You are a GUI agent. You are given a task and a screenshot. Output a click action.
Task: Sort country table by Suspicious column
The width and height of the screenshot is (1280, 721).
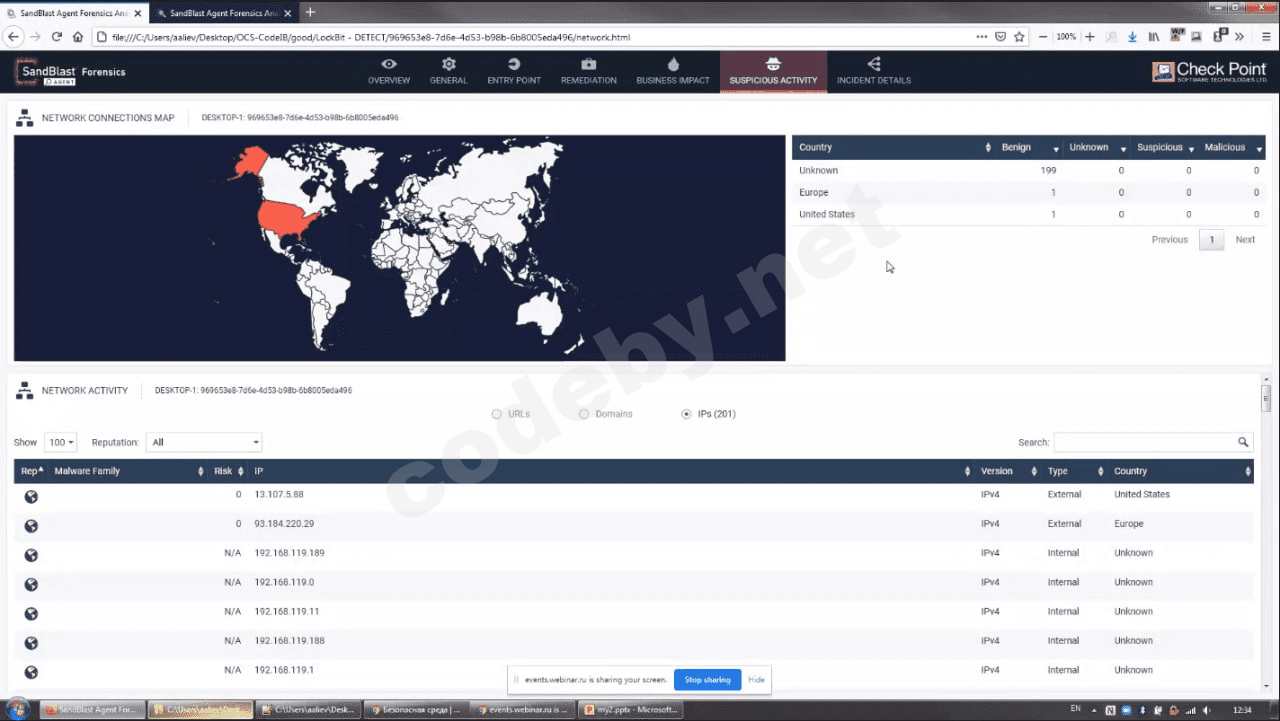click(1162, 147)
